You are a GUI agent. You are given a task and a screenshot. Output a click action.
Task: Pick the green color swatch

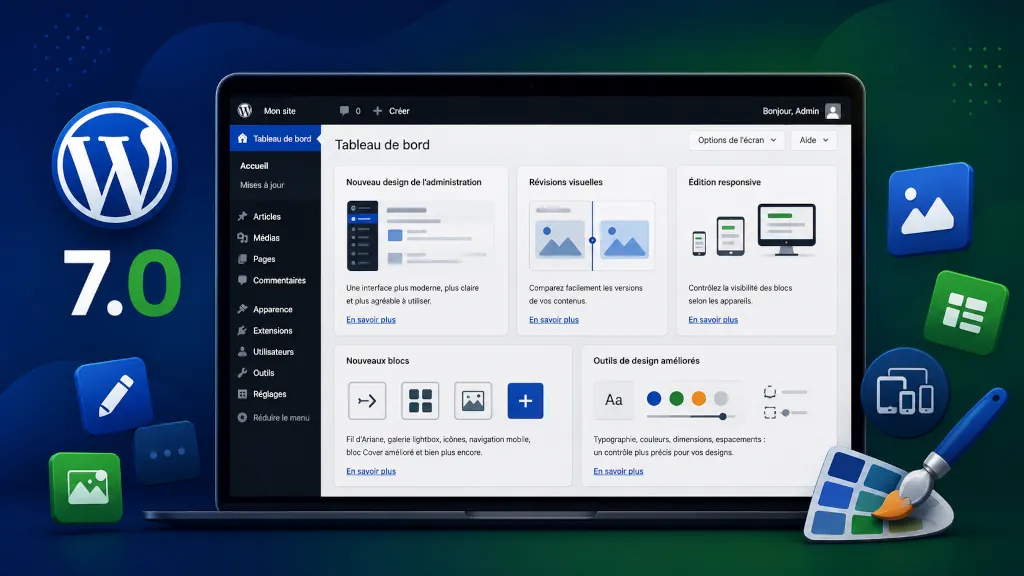click(677, 398)
